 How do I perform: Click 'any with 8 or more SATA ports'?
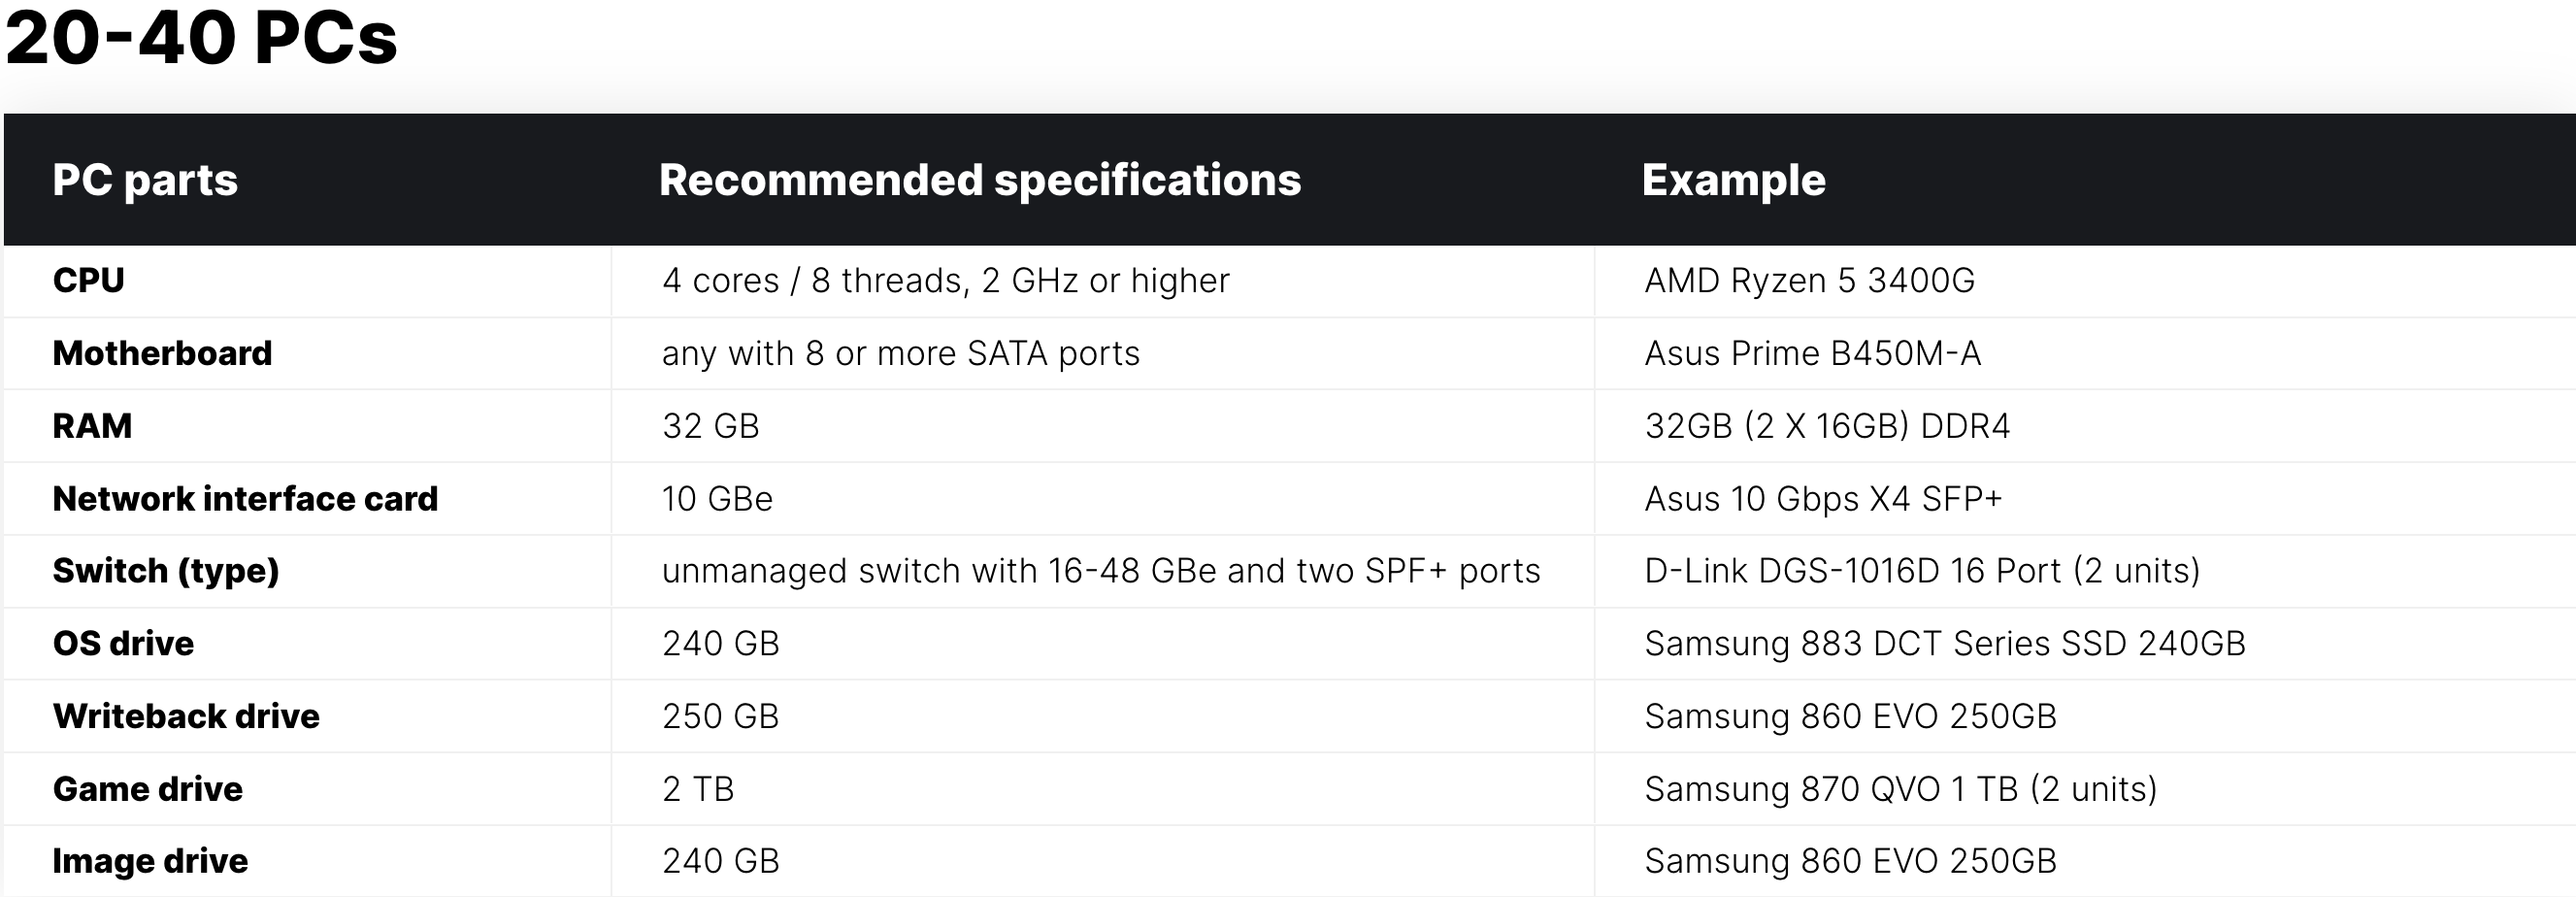(901, 353)
